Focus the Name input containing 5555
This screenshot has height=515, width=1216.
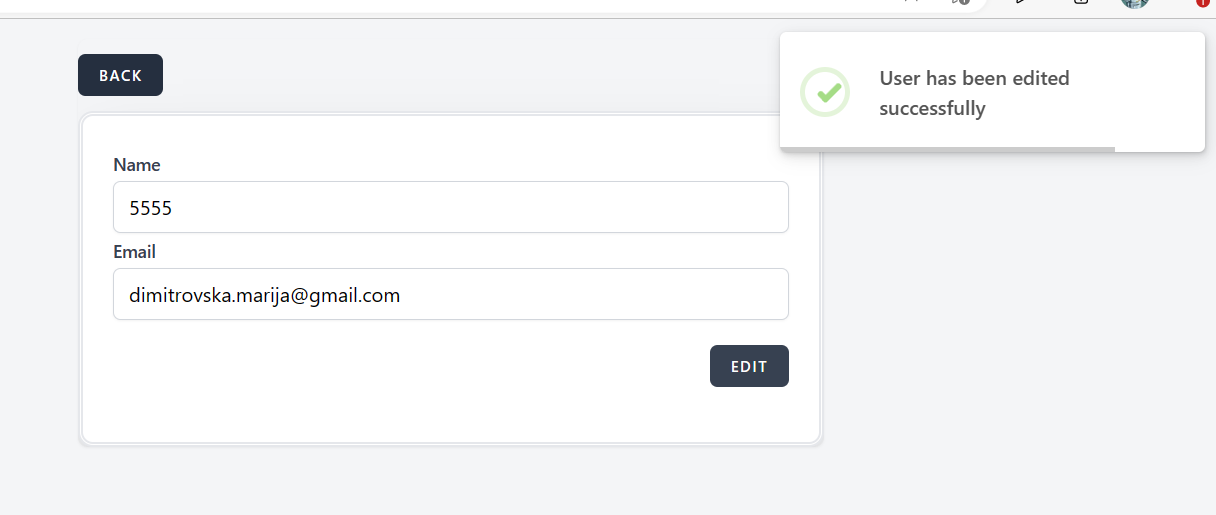[x=450, y=207]
